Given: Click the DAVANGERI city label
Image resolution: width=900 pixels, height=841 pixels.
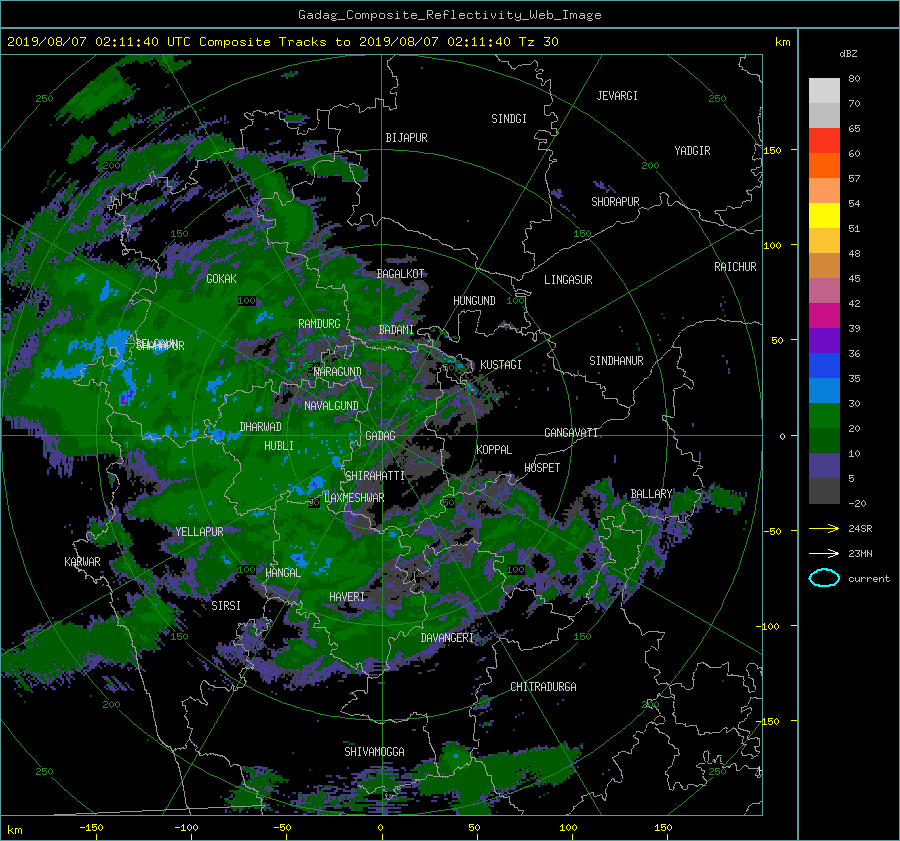Looking at the screenshot, I should pyautogui.click(x=447, y=638).
